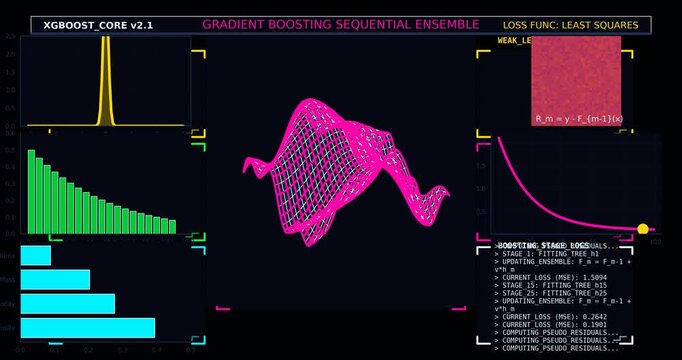Select log line STAGE_15: FITTING_TREE_h15

click(x=551, y=285)
